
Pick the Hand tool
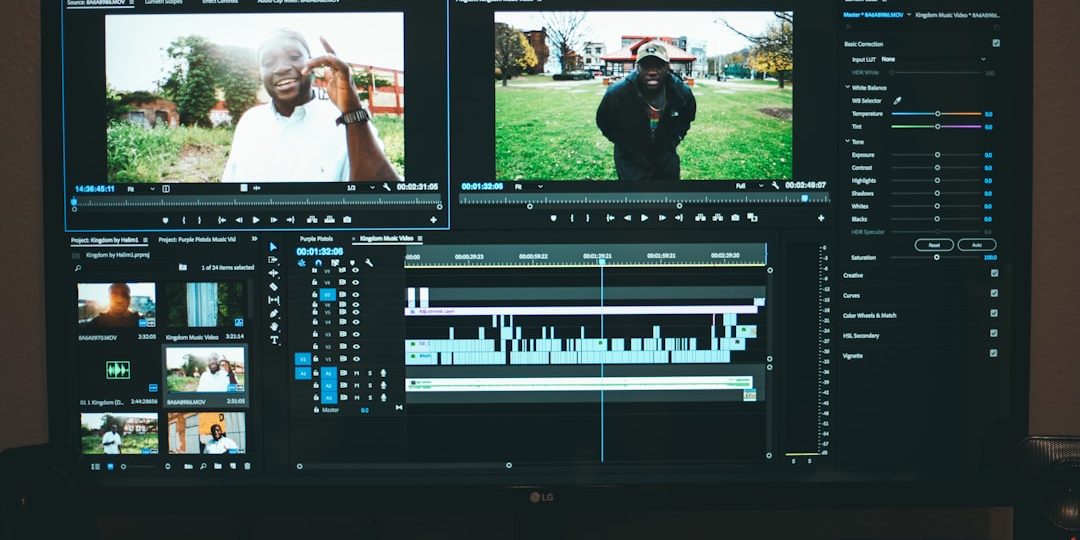click(x=274, y=327)
